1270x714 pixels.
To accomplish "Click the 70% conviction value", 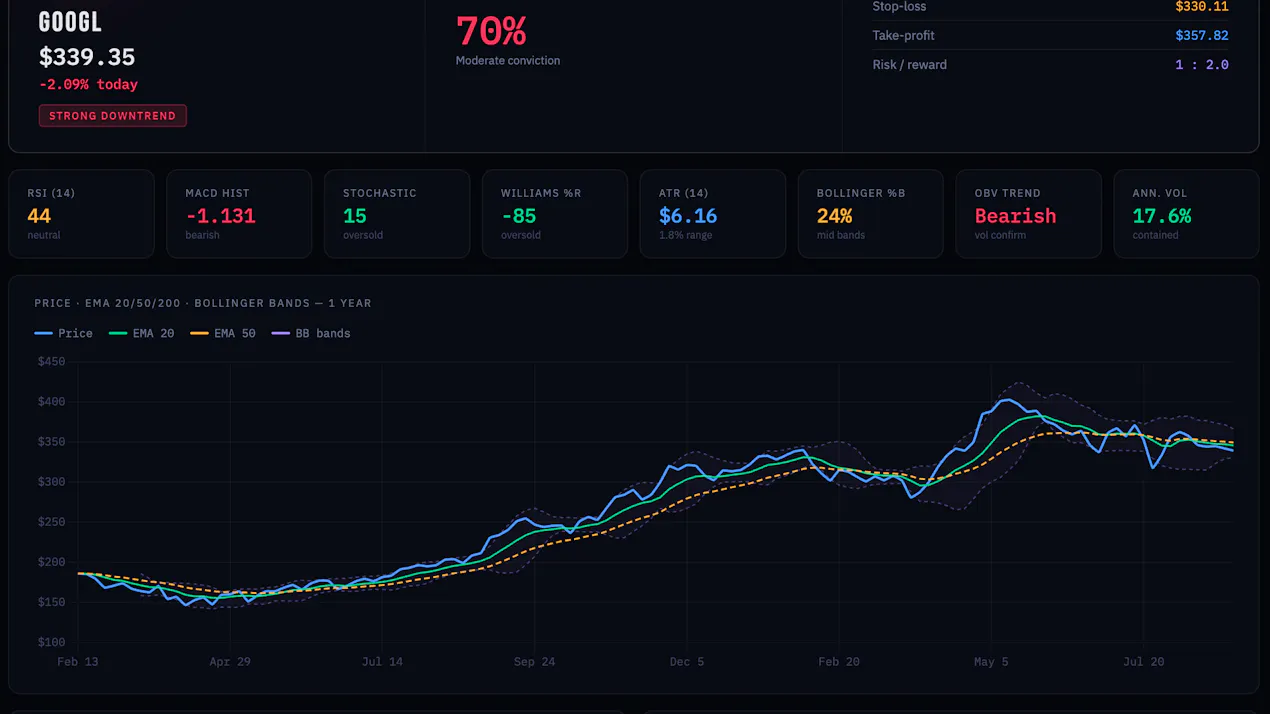I will coord(491,31).
